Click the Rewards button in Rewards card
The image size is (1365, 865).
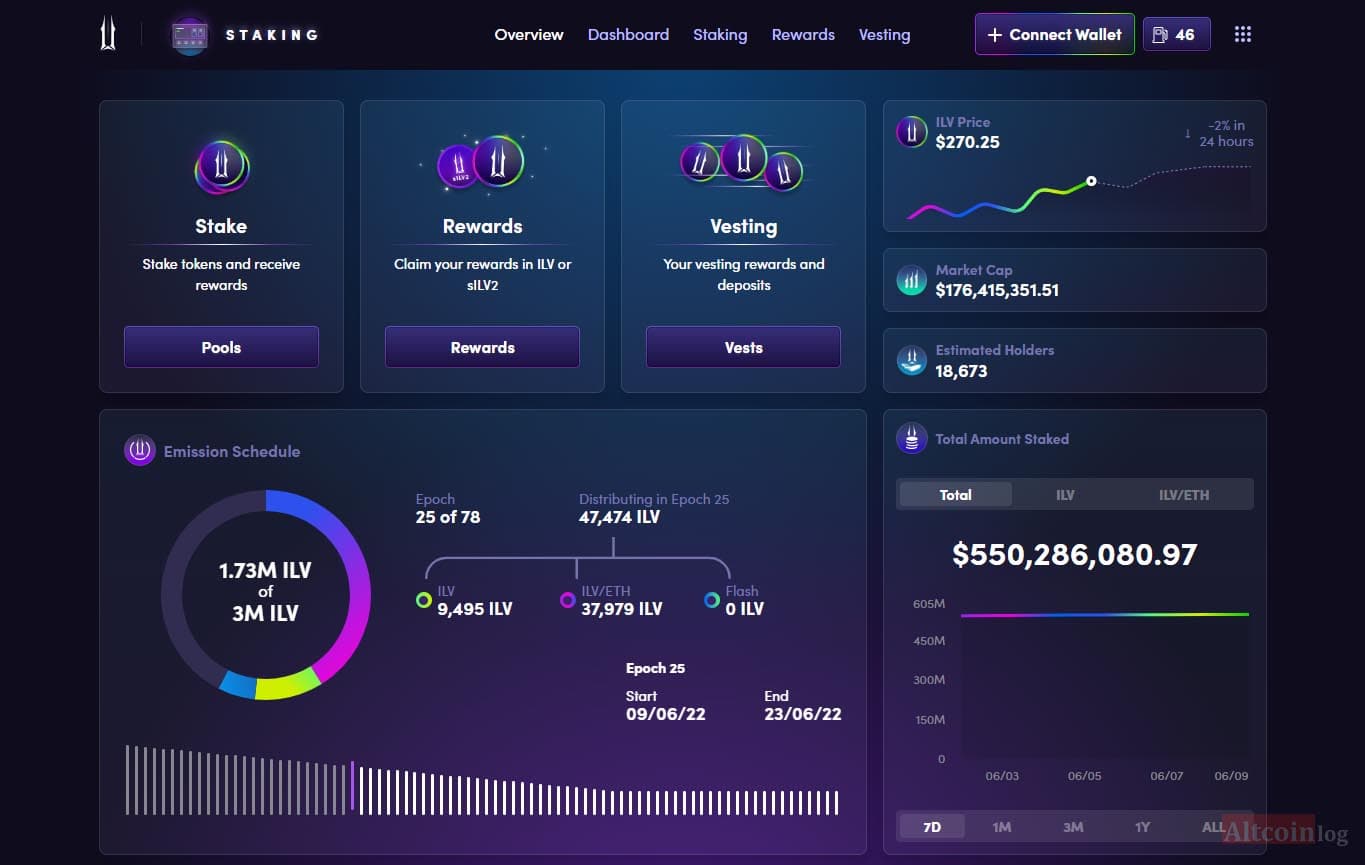tap(482, 347)
